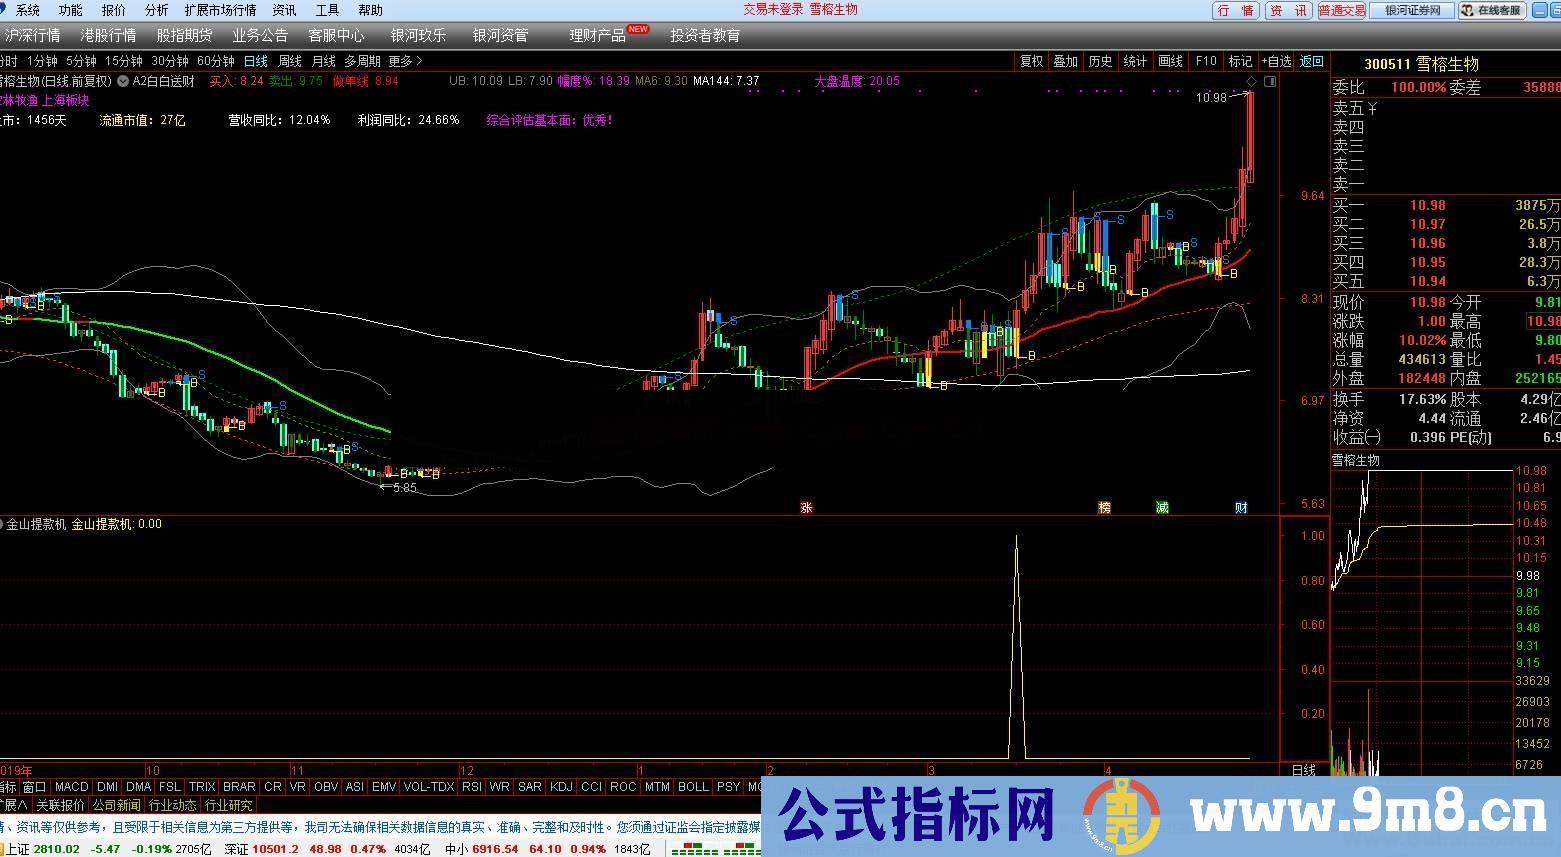The height and width of the screenshot is (857, 1561).
Task: Open the 工具 menu
Action: [x=325, y=10]
